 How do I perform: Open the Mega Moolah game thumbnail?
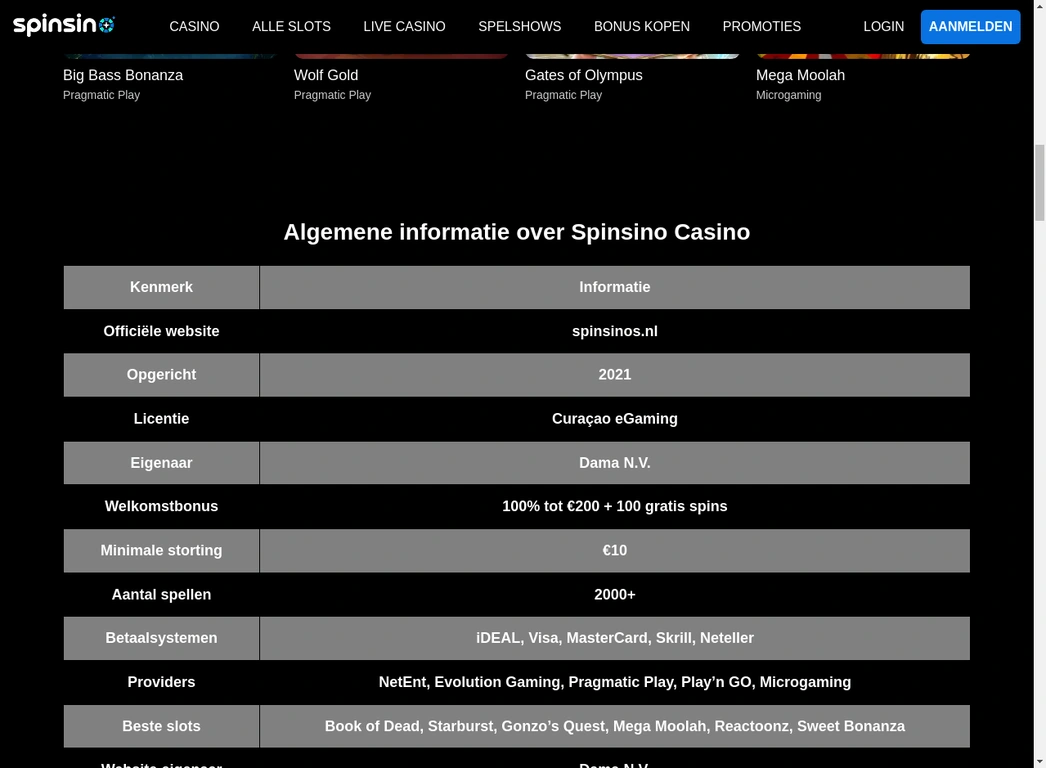(862, 55)
